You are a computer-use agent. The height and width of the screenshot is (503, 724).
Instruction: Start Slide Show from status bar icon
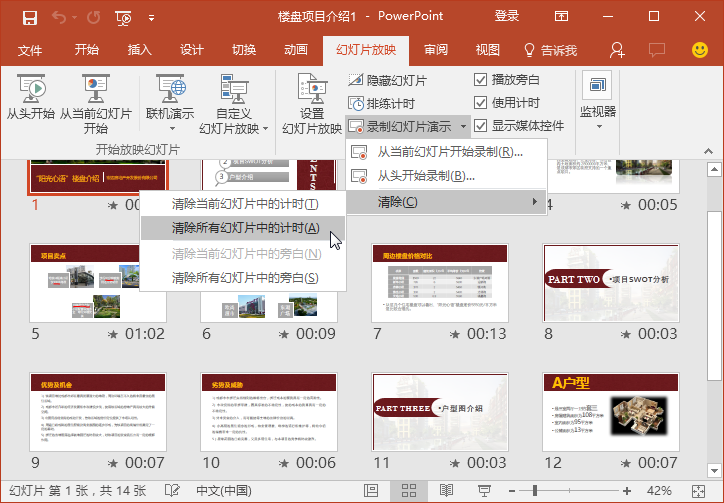[484, 491]
